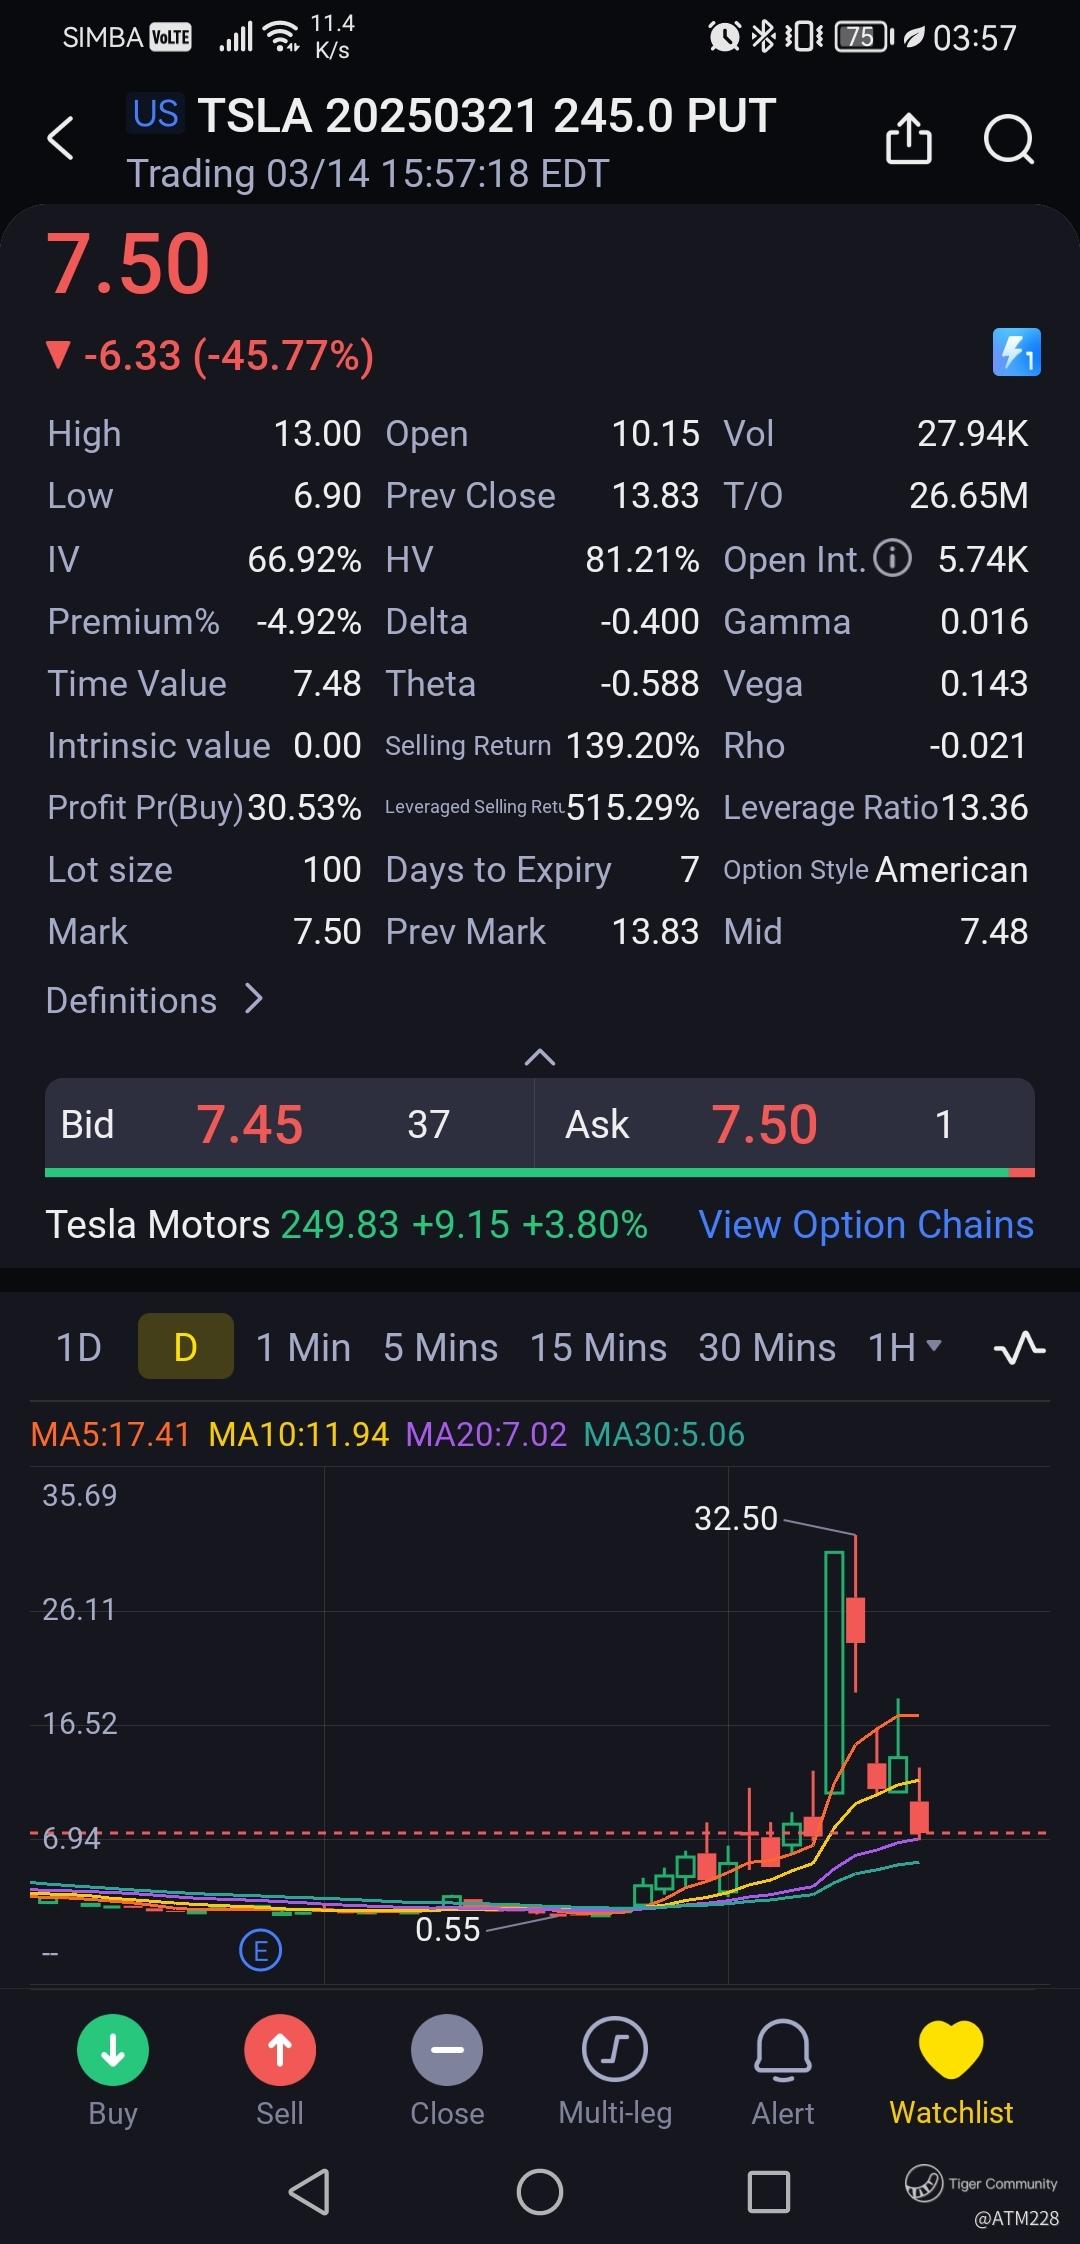This screenshot has width=1080, height=2244.
Task: Switch to the 5 Mins chart tab
Action: 440,1348
